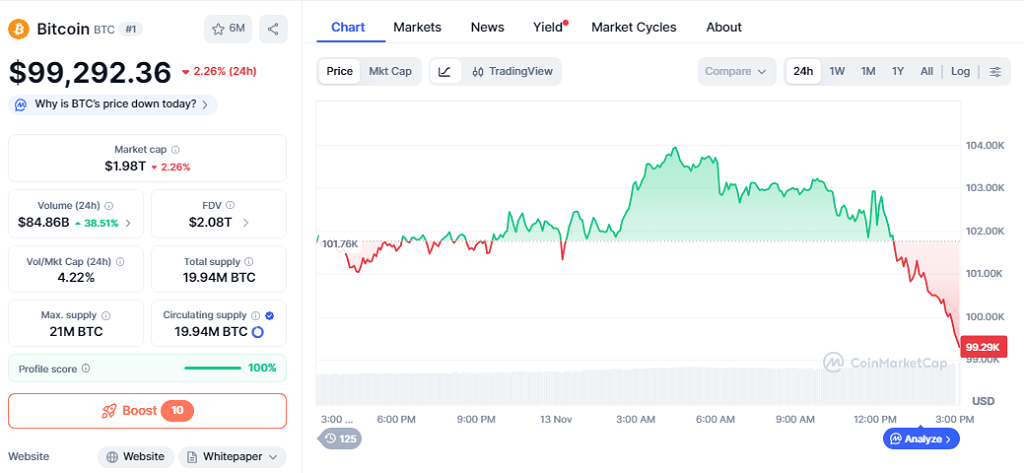This screenshot has height=473, width=1024.
Task: Select the 1M time range
Action: click(x=868, y=71)
